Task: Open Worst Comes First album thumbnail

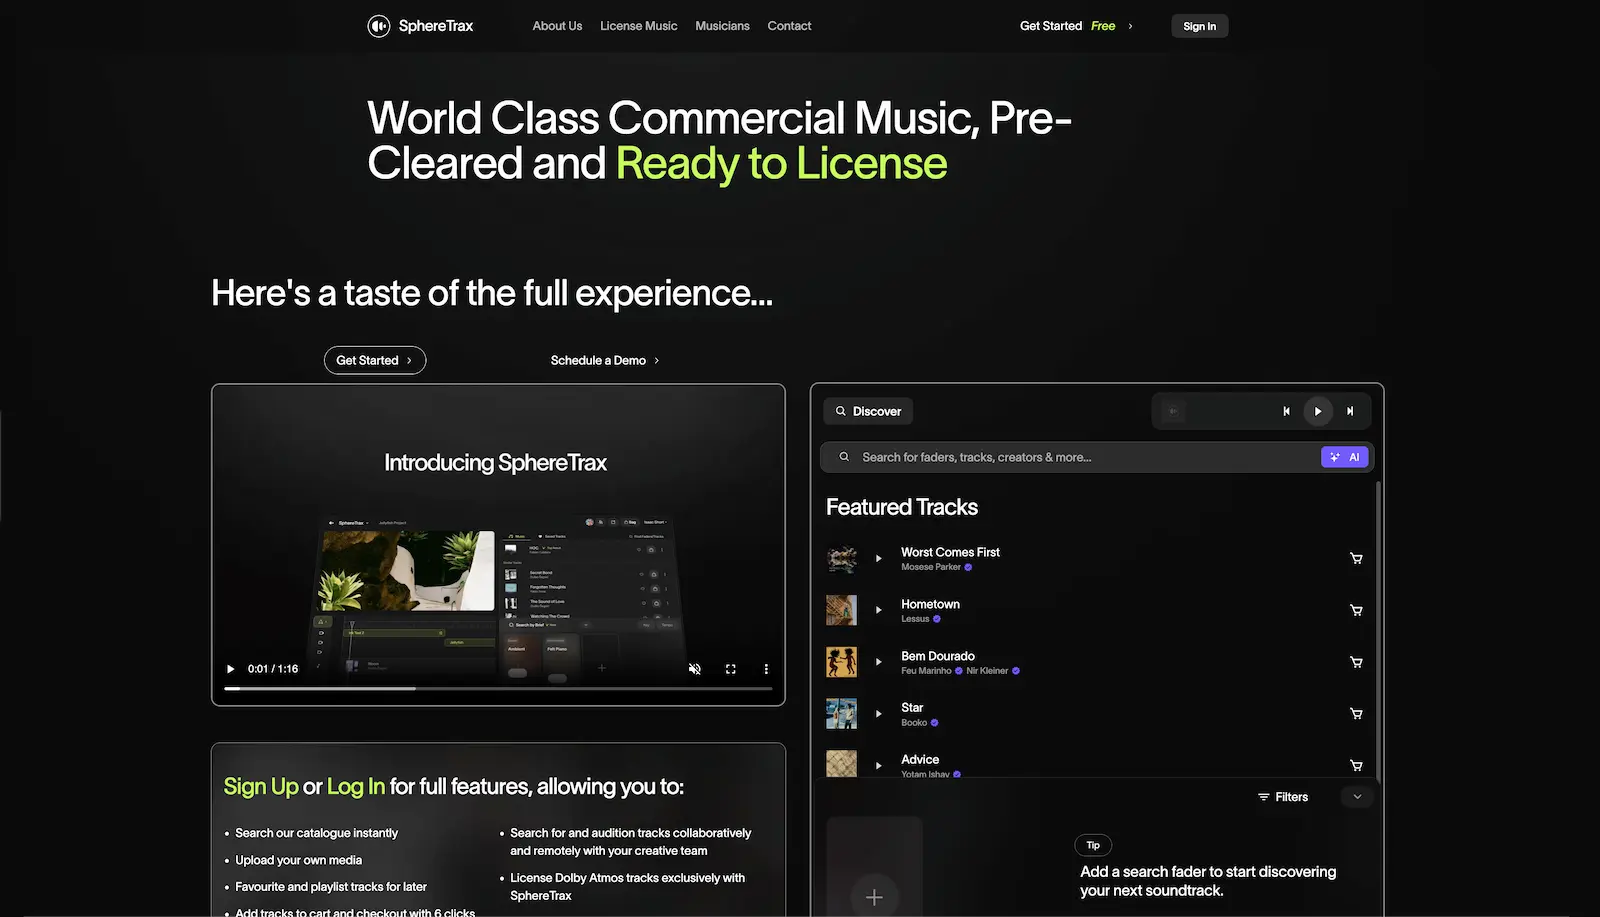Action: coord(841,558)
